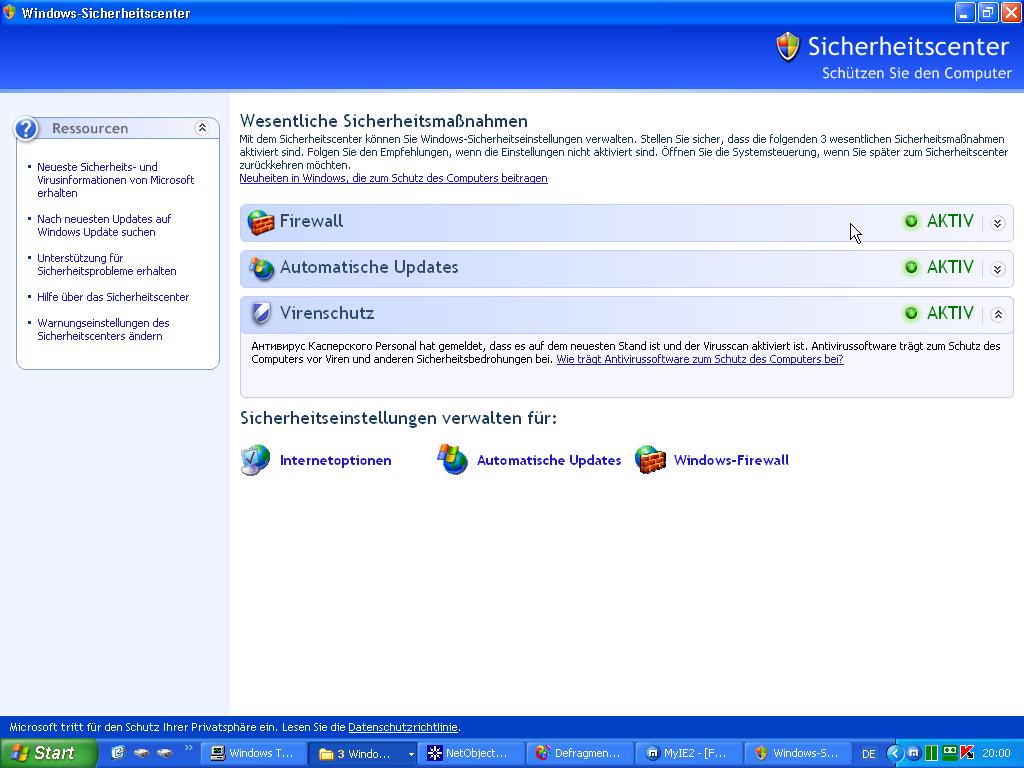The image size is (1024, 768).
Task: Restore down the Sicherheitscenter window
Action: [988, 12]
